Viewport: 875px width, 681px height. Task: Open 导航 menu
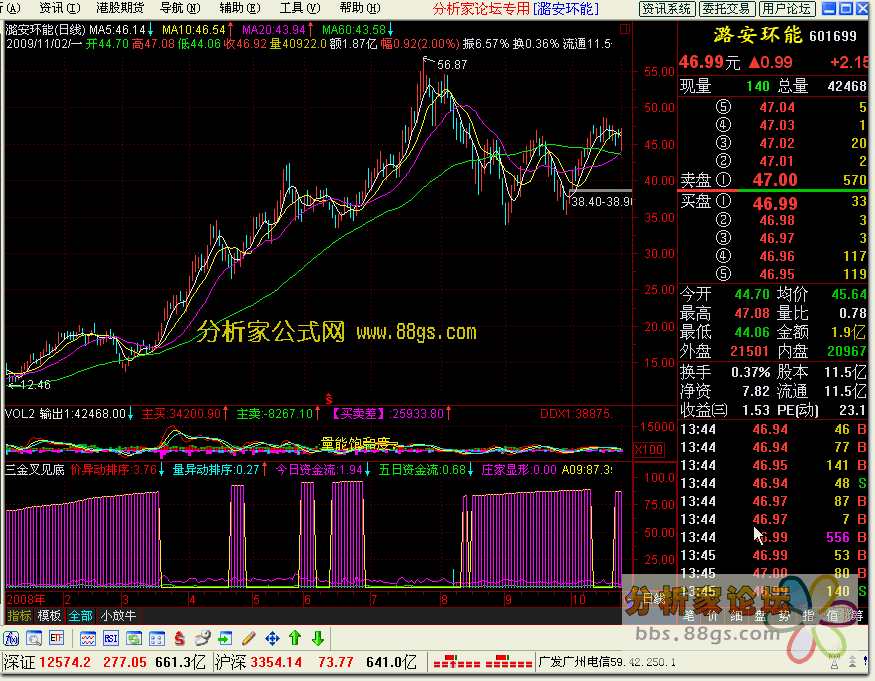tap(180, 8)
